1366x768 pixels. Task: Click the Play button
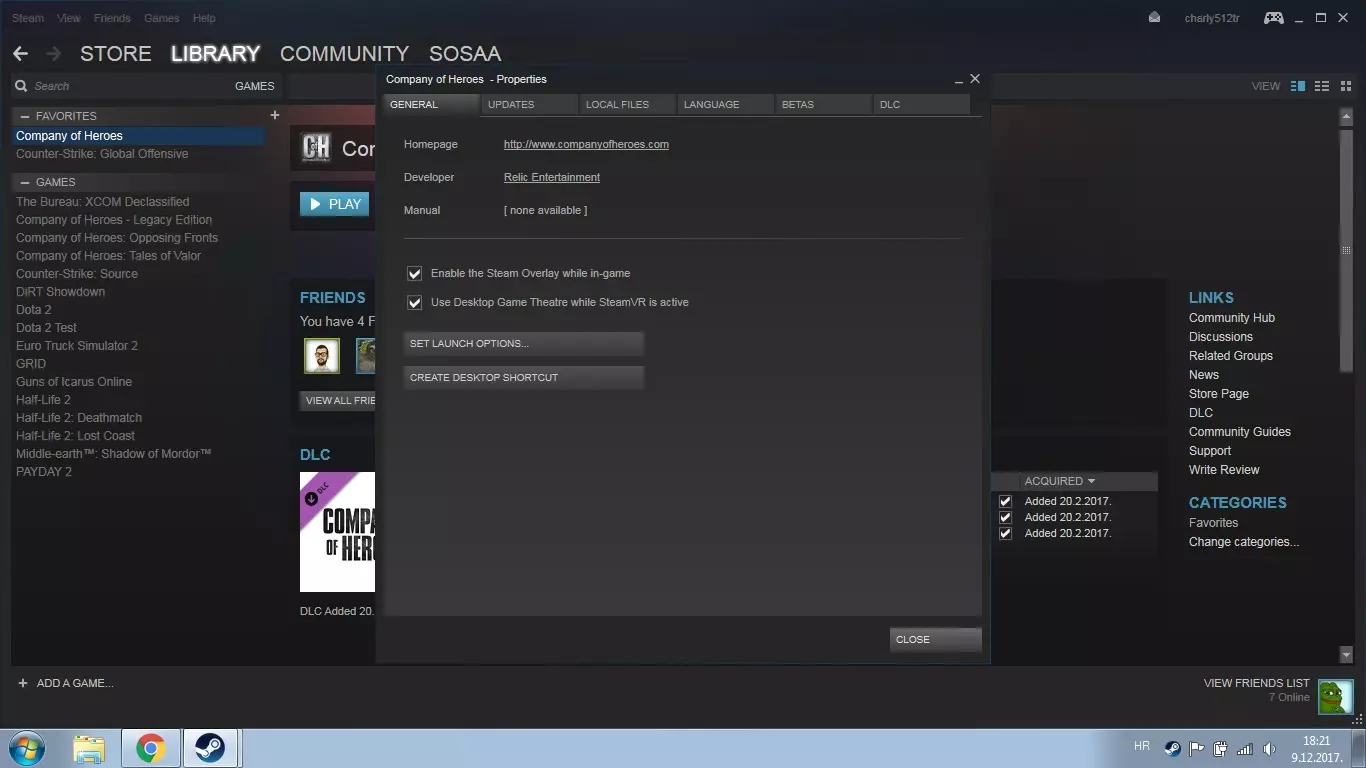tap(335, 204)
